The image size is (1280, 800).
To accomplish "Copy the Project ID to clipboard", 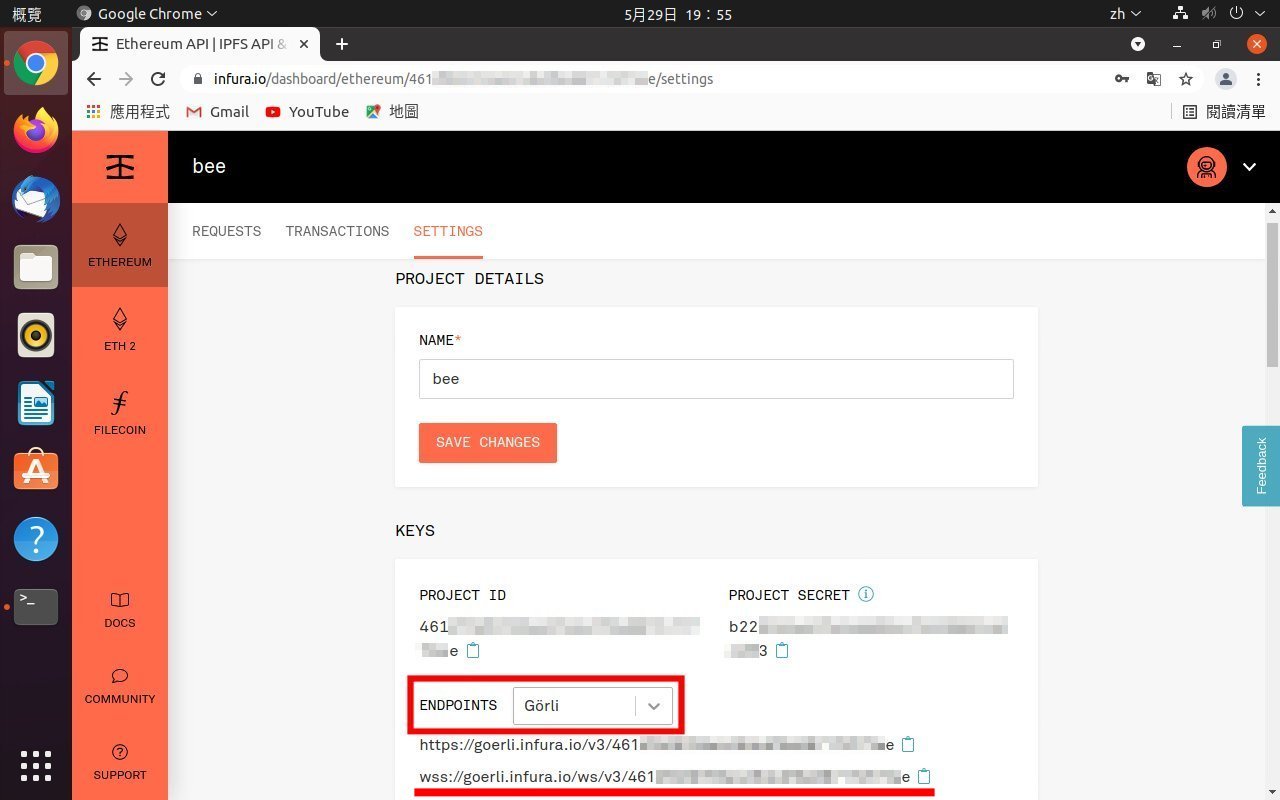I will pyautogui.click(x=474, y=651).
